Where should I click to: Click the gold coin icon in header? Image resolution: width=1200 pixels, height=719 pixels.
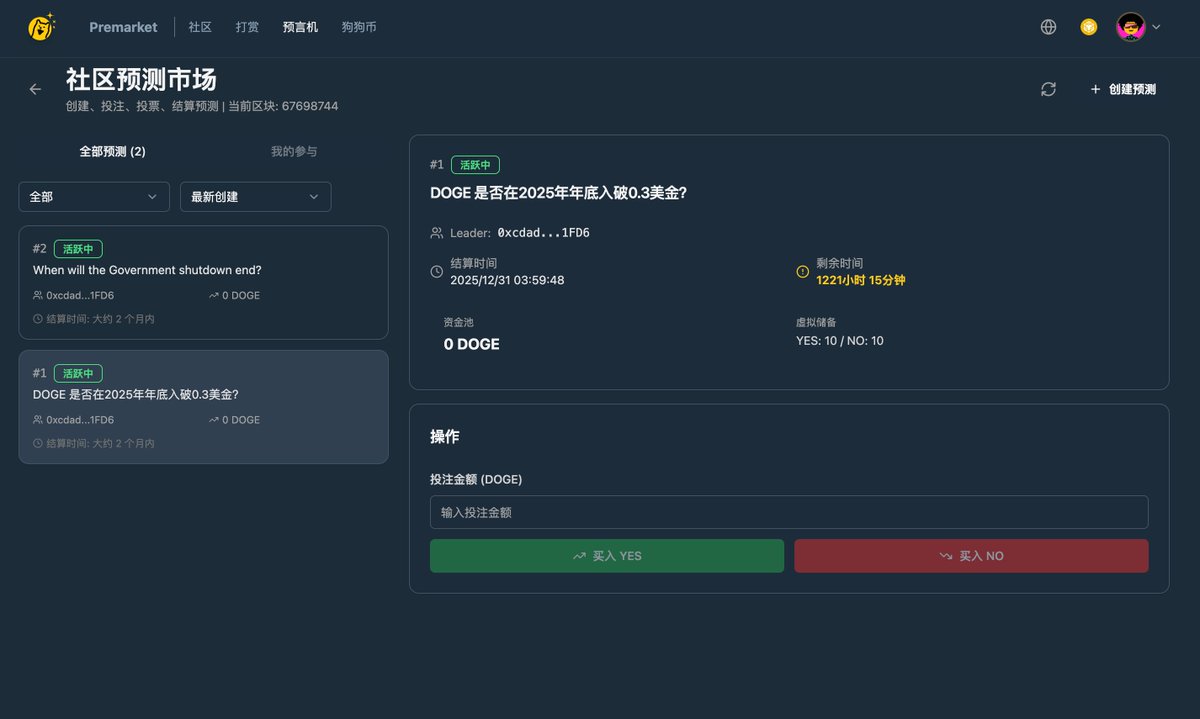point(1089,27)
